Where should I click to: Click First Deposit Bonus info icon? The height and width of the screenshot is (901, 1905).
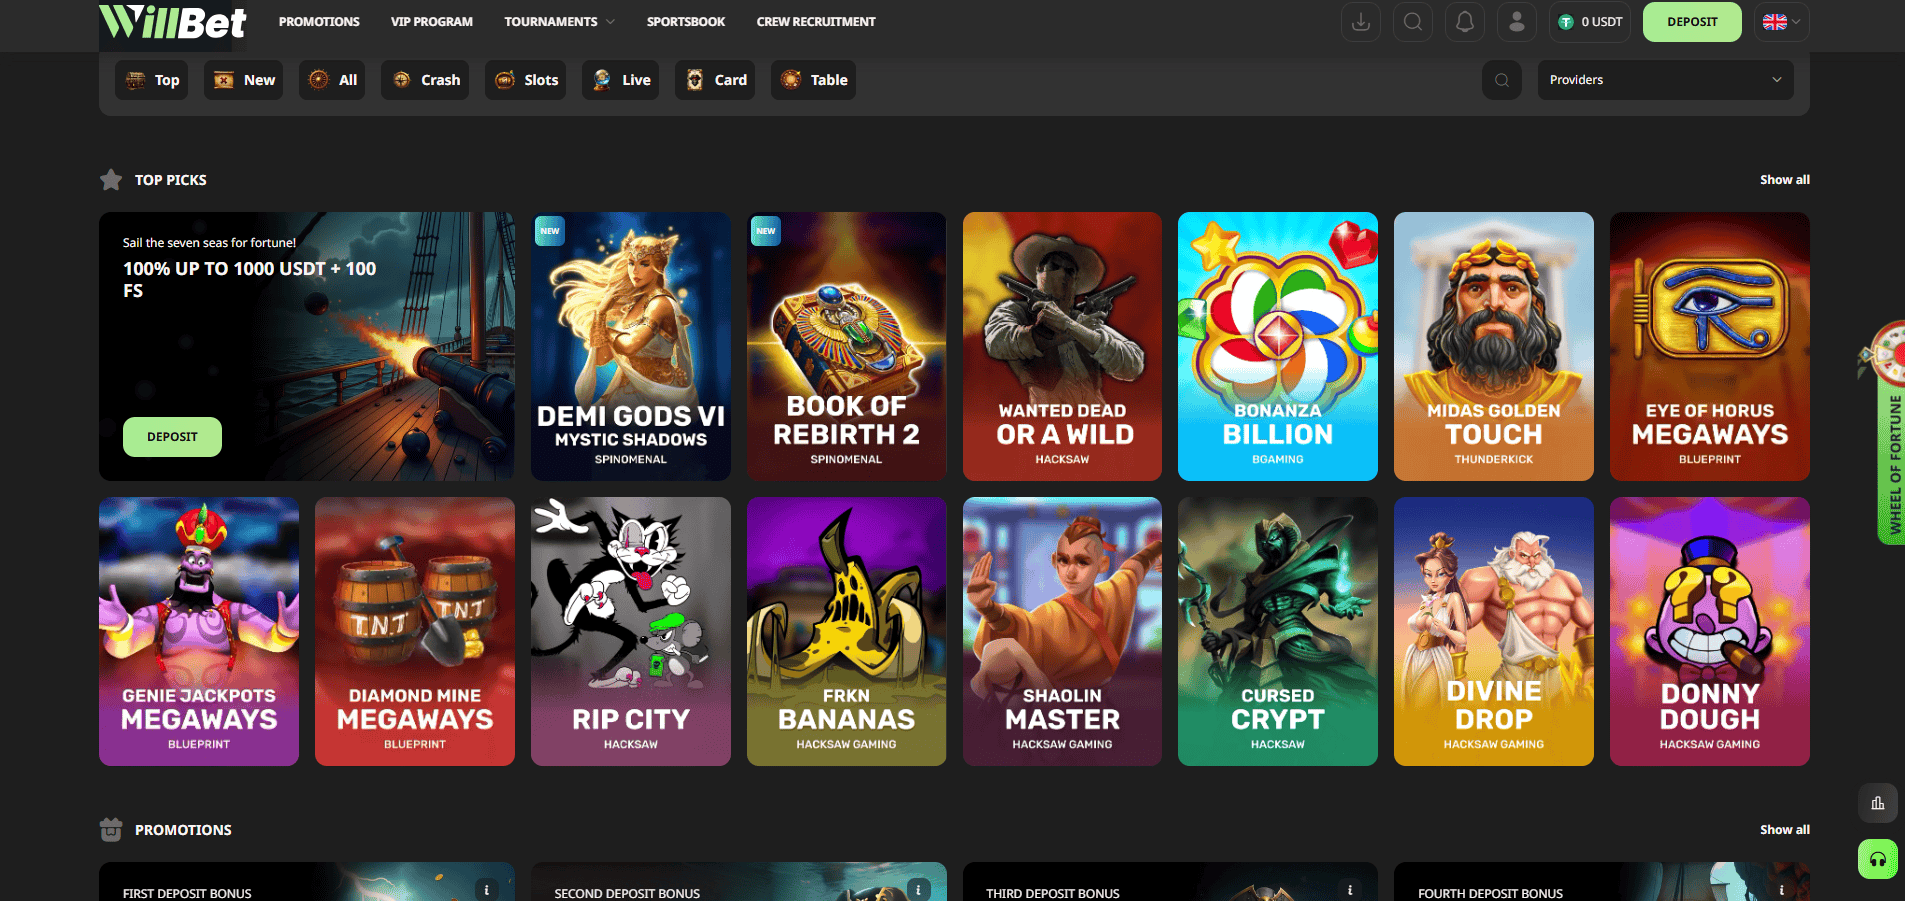coord(487,890)
